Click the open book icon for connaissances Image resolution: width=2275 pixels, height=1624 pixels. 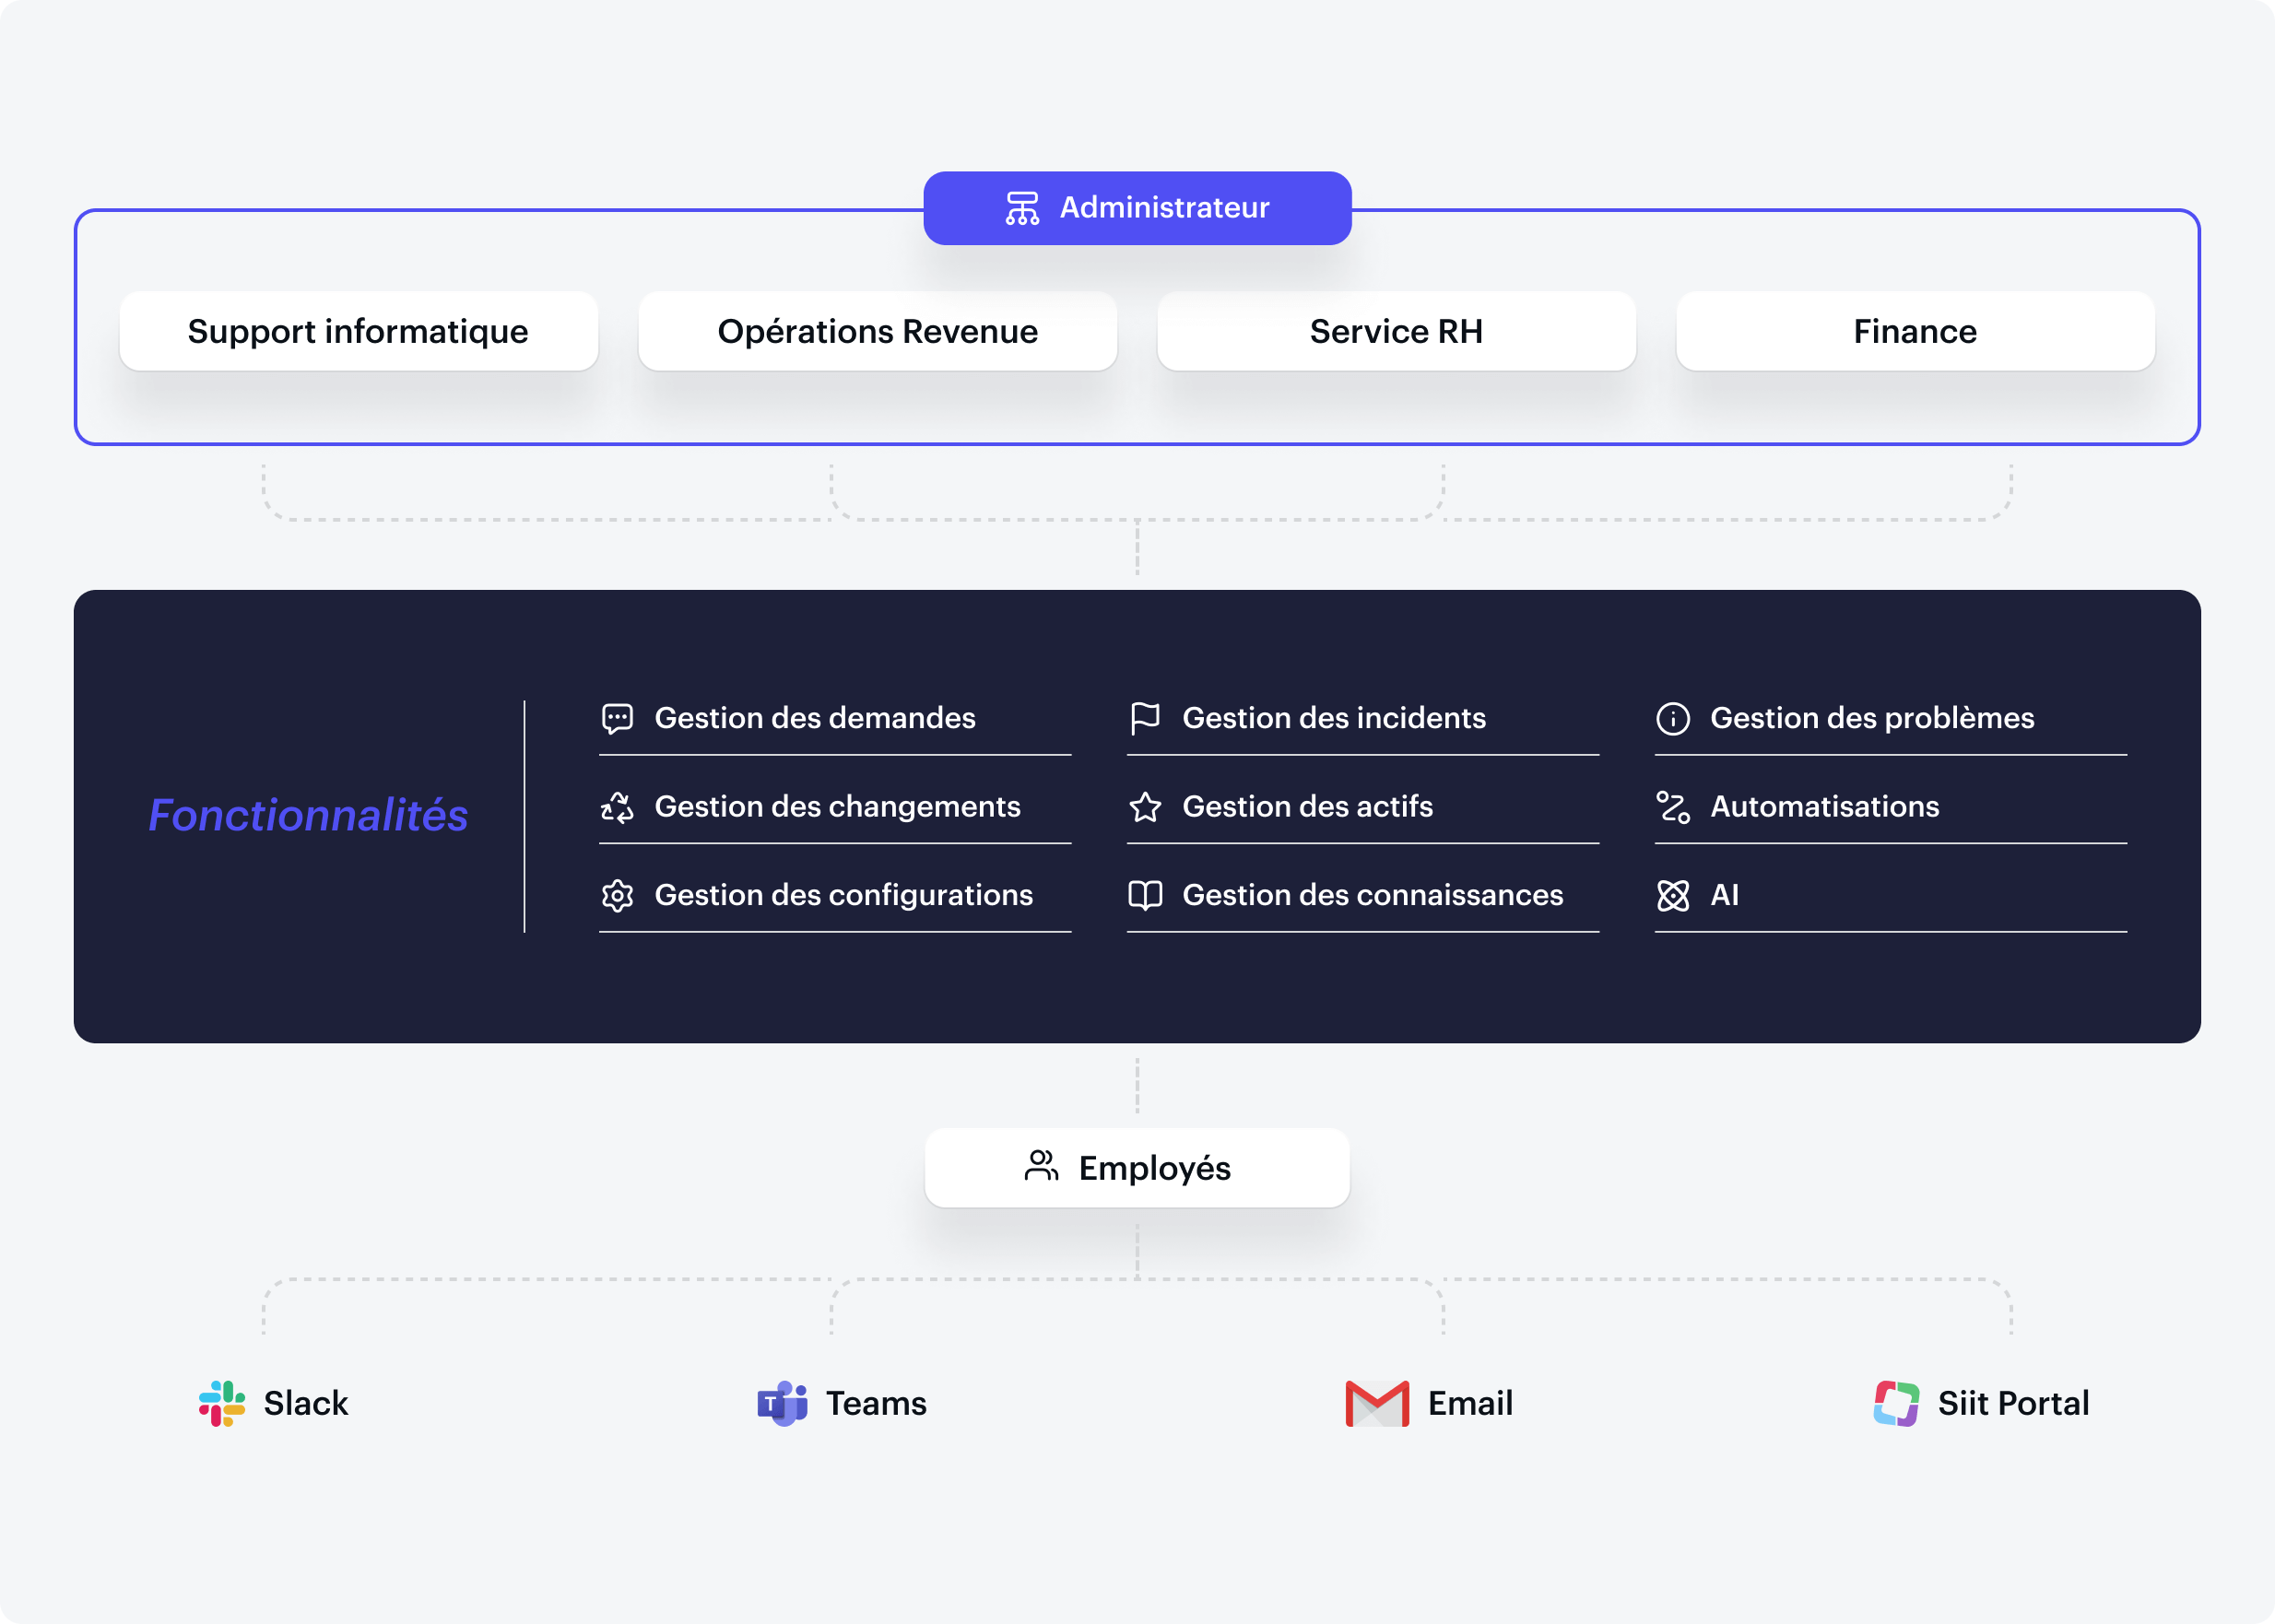pyautogui.click(x=1144, y=895)
